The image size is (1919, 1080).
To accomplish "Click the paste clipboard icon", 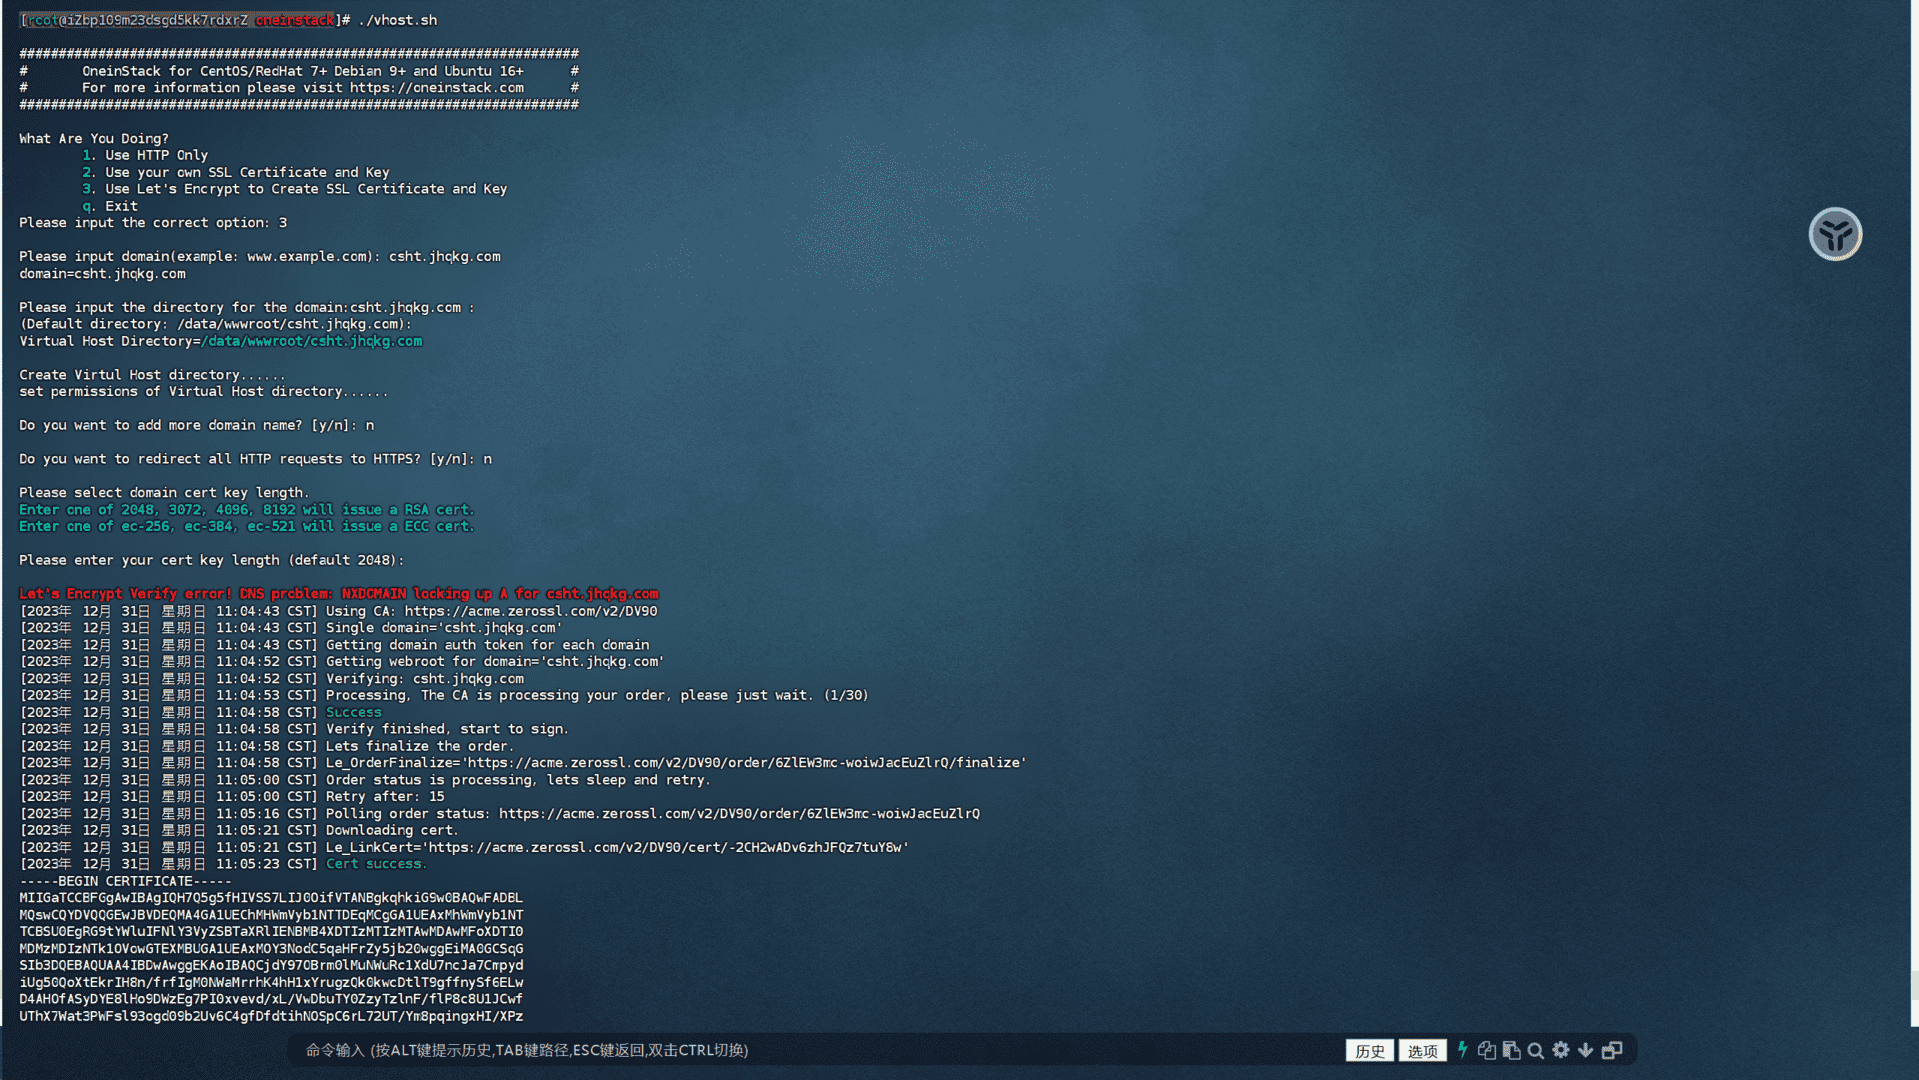I will coord(1511,1050).
